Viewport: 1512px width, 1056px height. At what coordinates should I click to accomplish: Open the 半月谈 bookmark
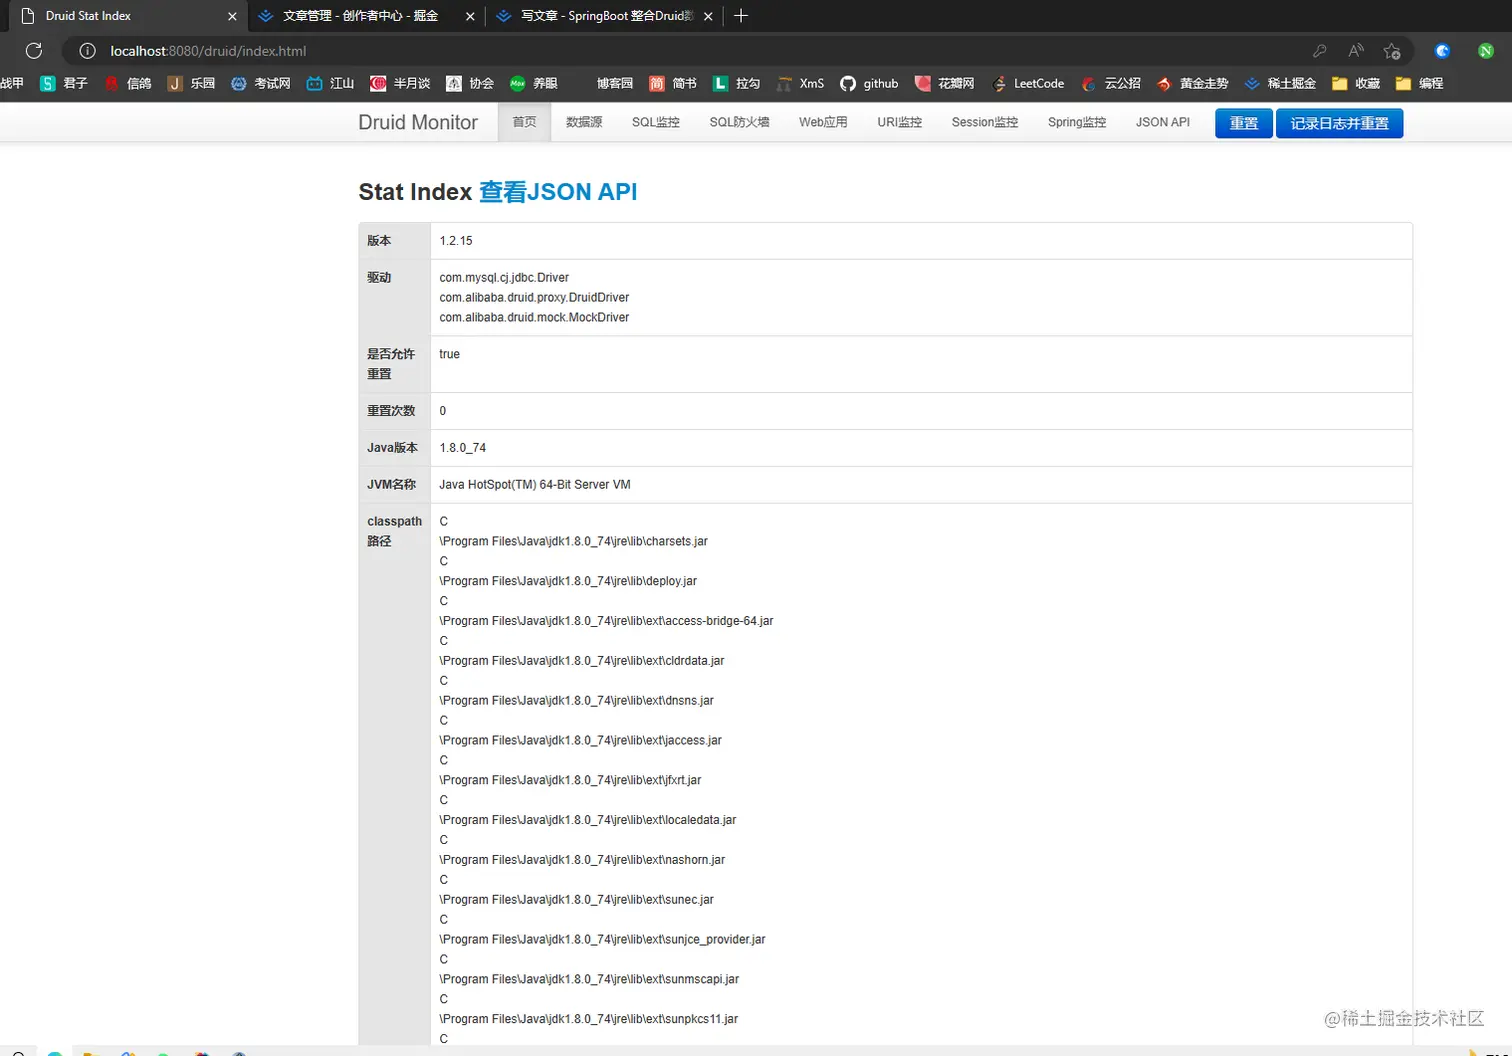tap(400, 84)
